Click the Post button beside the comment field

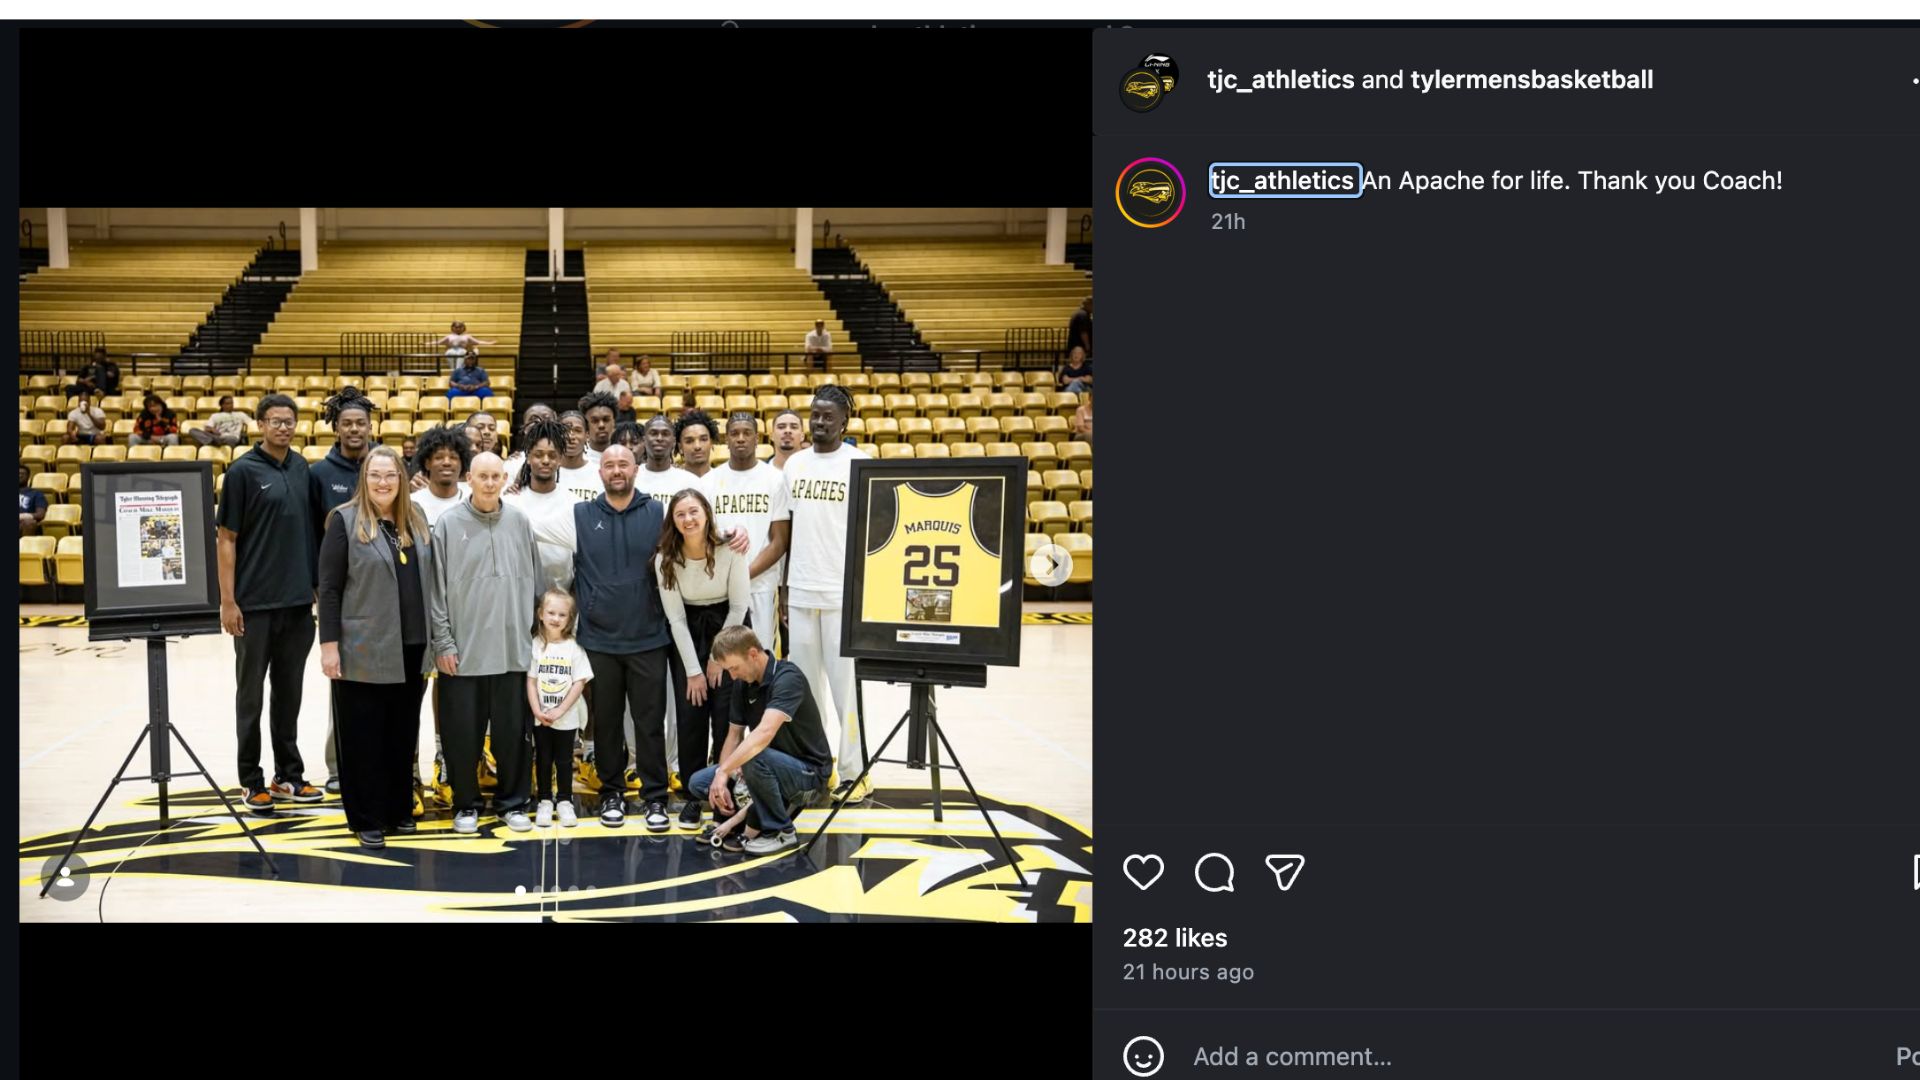click(x=1906, y=1056)
